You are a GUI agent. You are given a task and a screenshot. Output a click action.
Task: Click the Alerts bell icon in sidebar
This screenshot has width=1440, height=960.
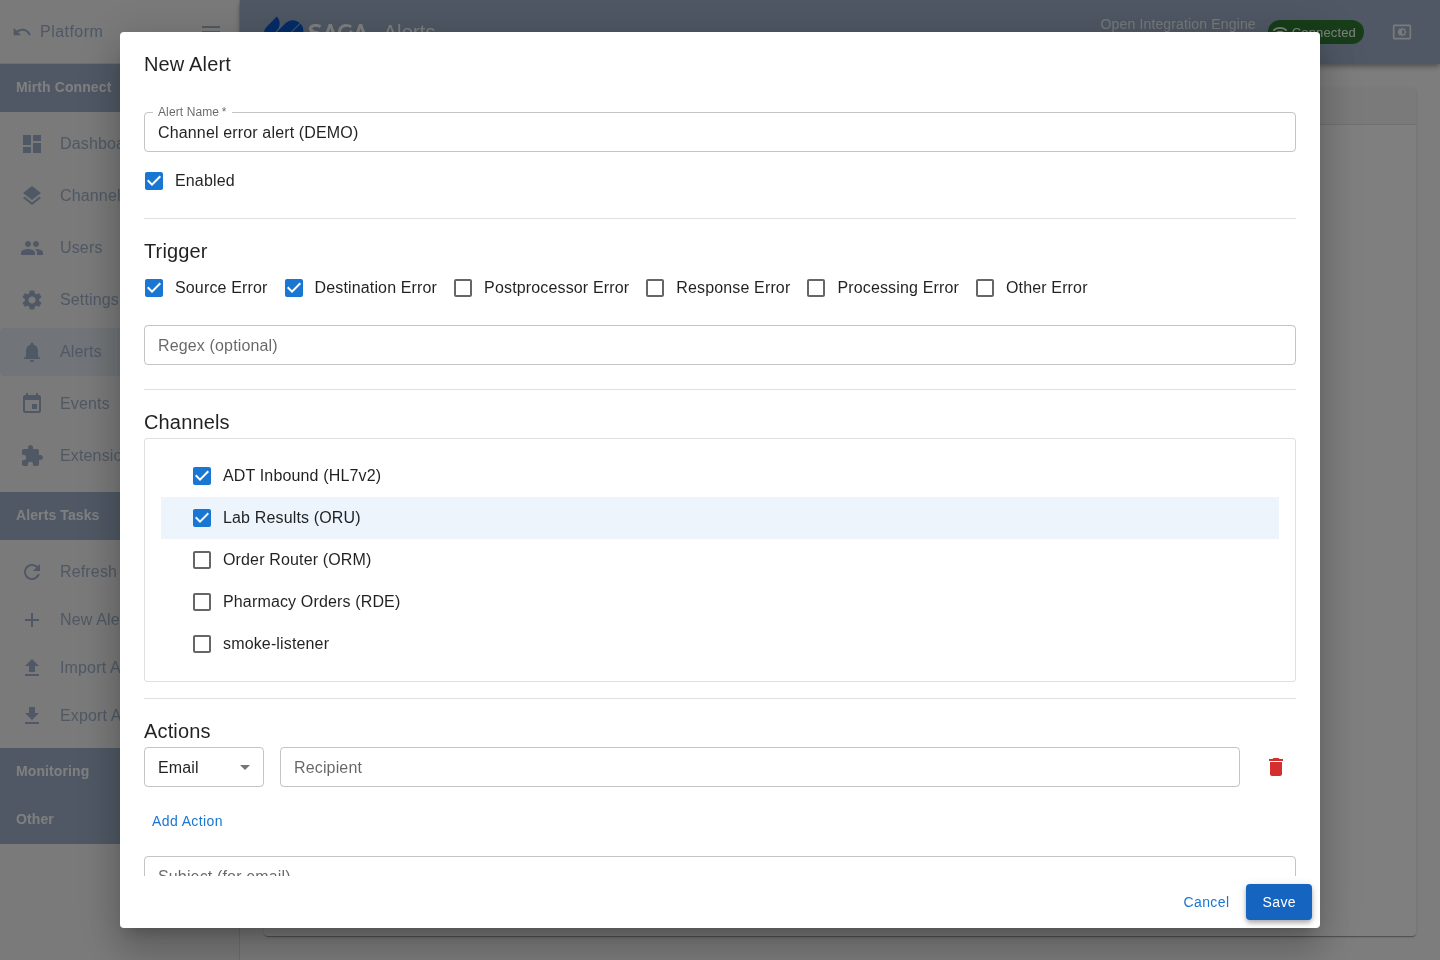tap(32, 352)
